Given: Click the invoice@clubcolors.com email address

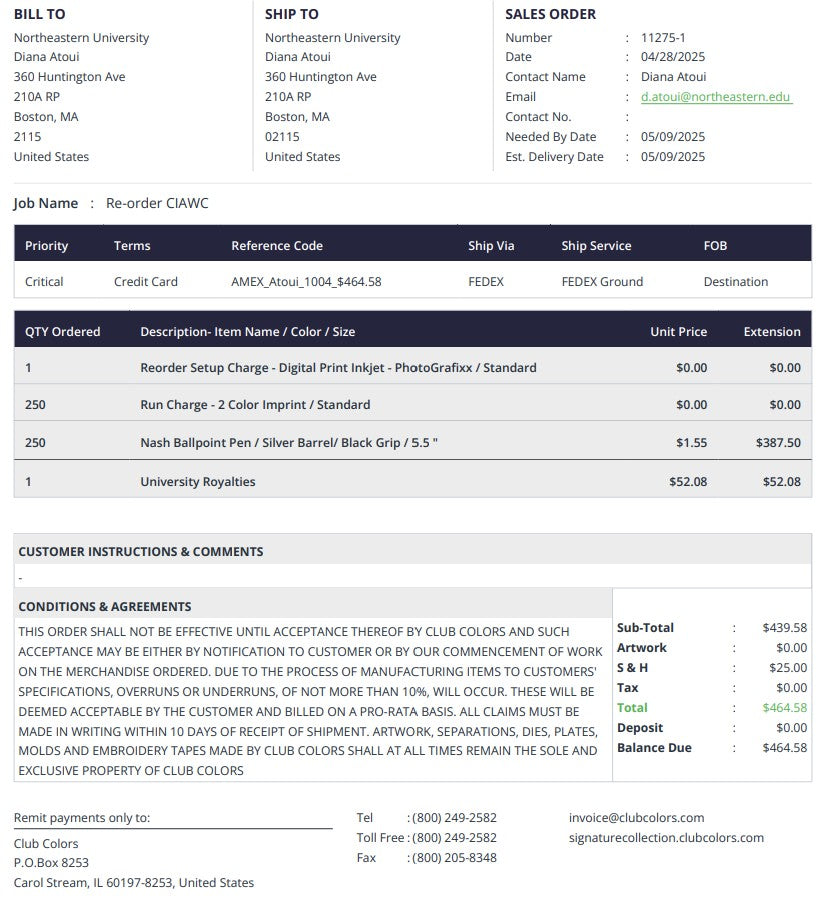Looking at the screenshot, I should tap(636, 818).
